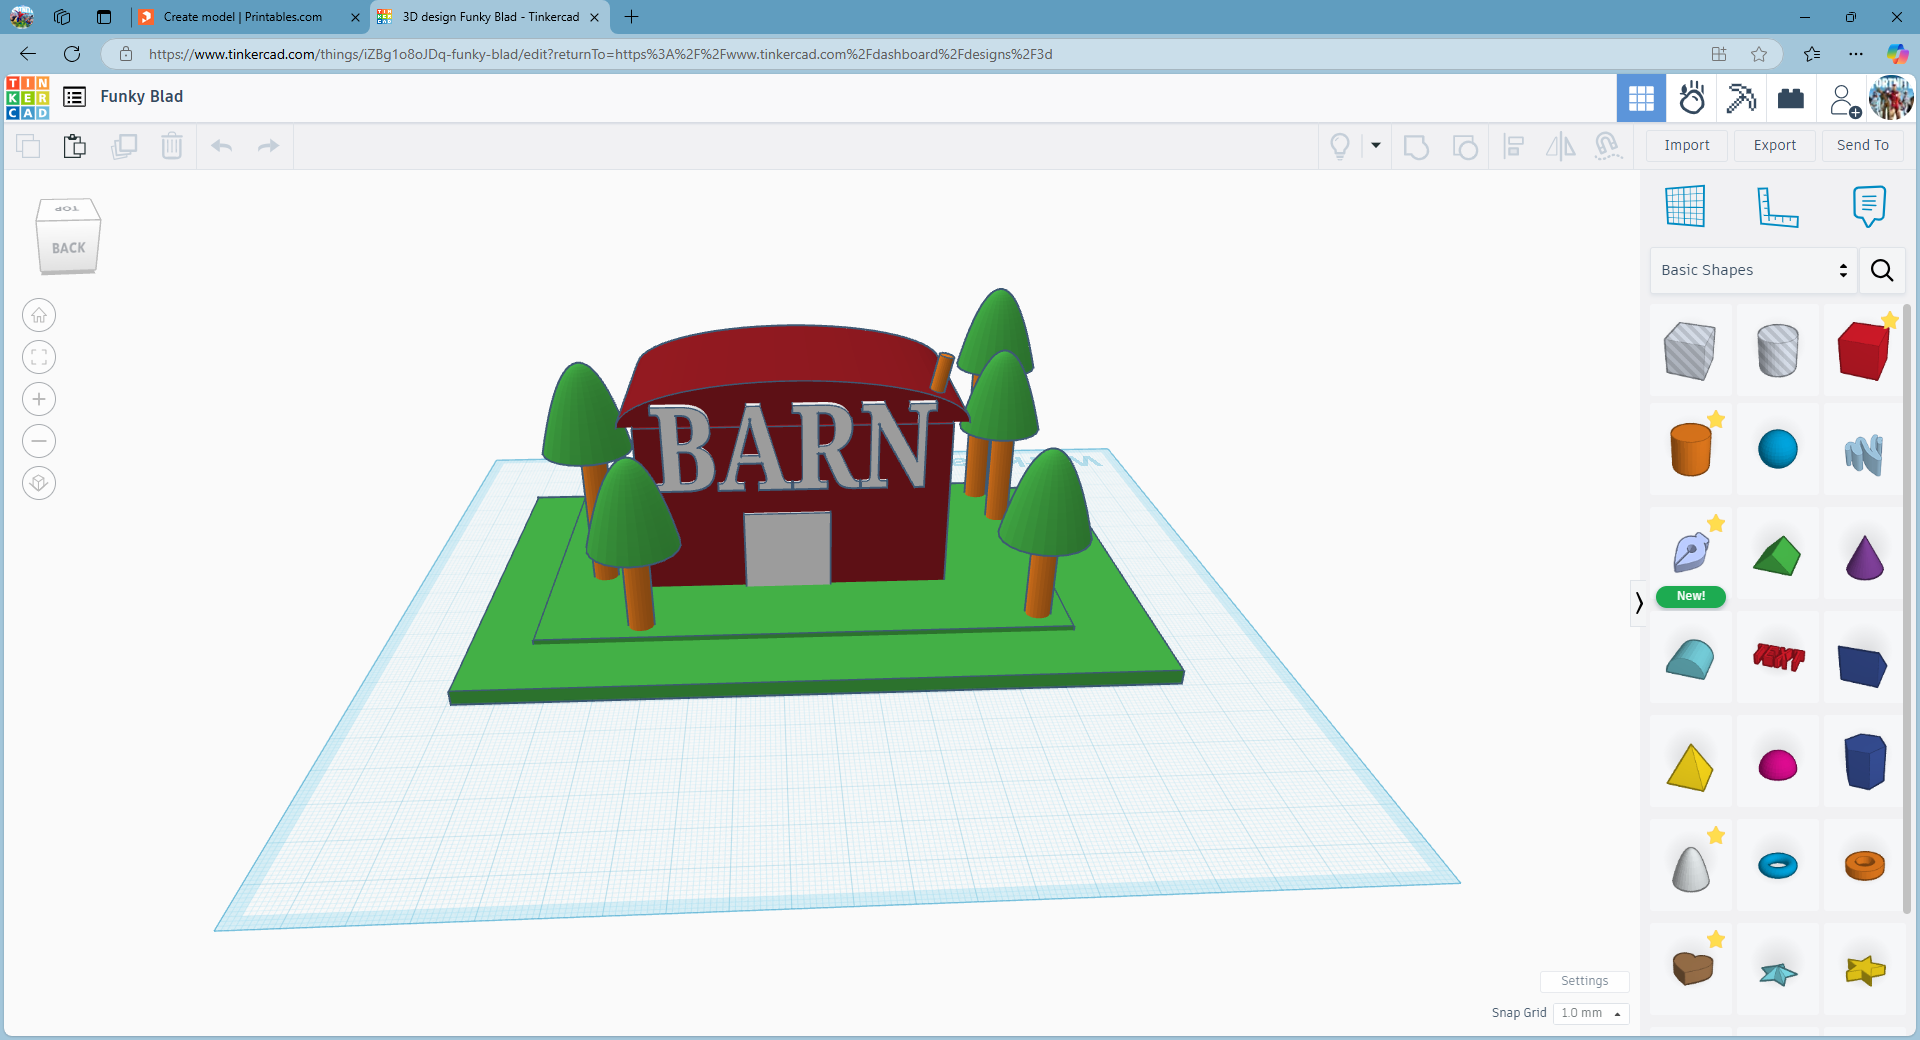This screenshot has height=1040, width=1920.
Task: Select the Notes tool icon
Action: [x=1869, y=206]
